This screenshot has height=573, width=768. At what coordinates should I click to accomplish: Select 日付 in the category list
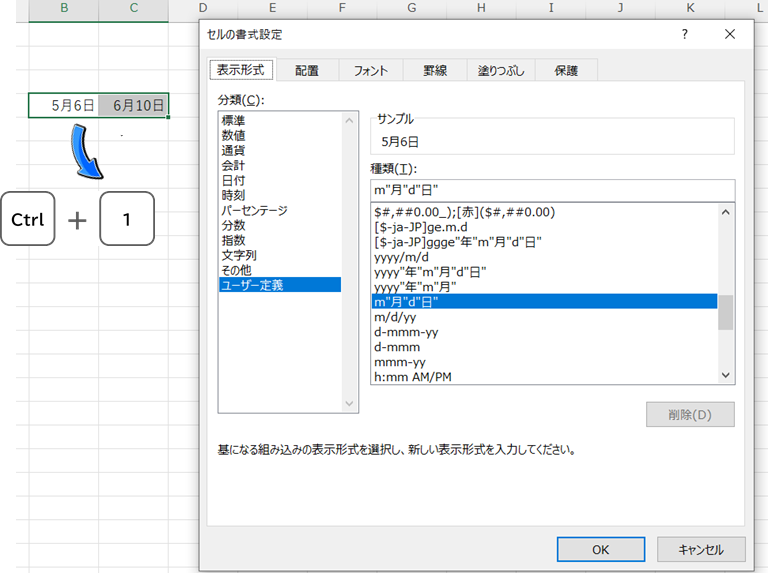tap(233, 180)
